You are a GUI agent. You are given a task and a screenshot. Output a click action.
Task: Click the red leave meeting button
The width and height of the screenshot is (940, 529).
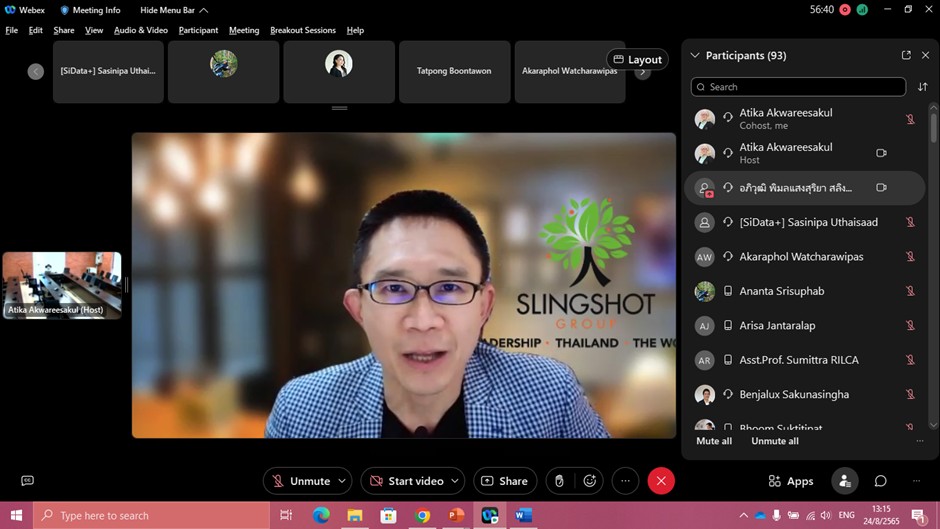pyautogui.click(x=661, y=481)
